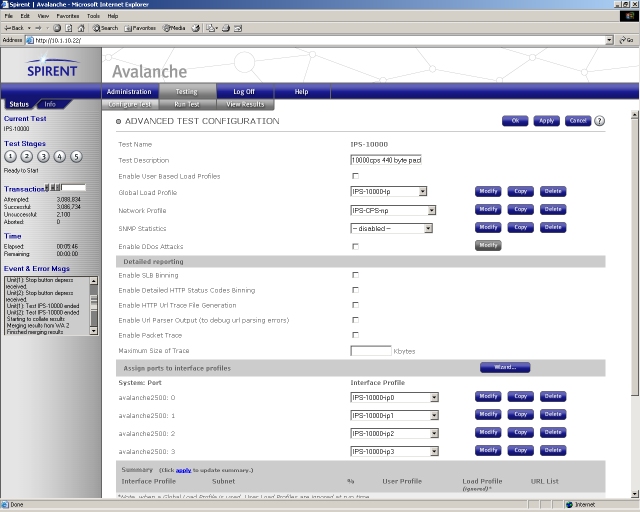Click the Edit page icon in the toolbar

tap(238, 28)
